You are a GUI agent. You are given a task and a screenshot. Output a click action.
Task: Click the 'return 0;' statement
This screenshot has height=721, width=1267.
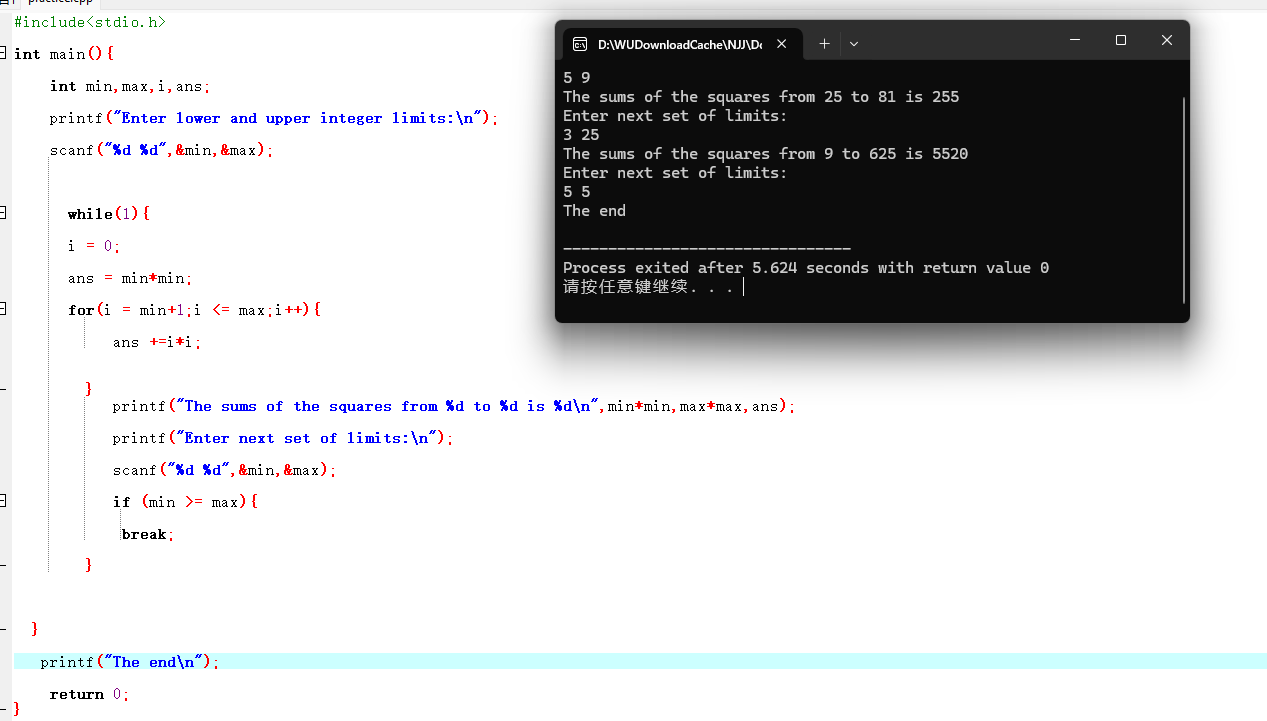click(89, 694)
